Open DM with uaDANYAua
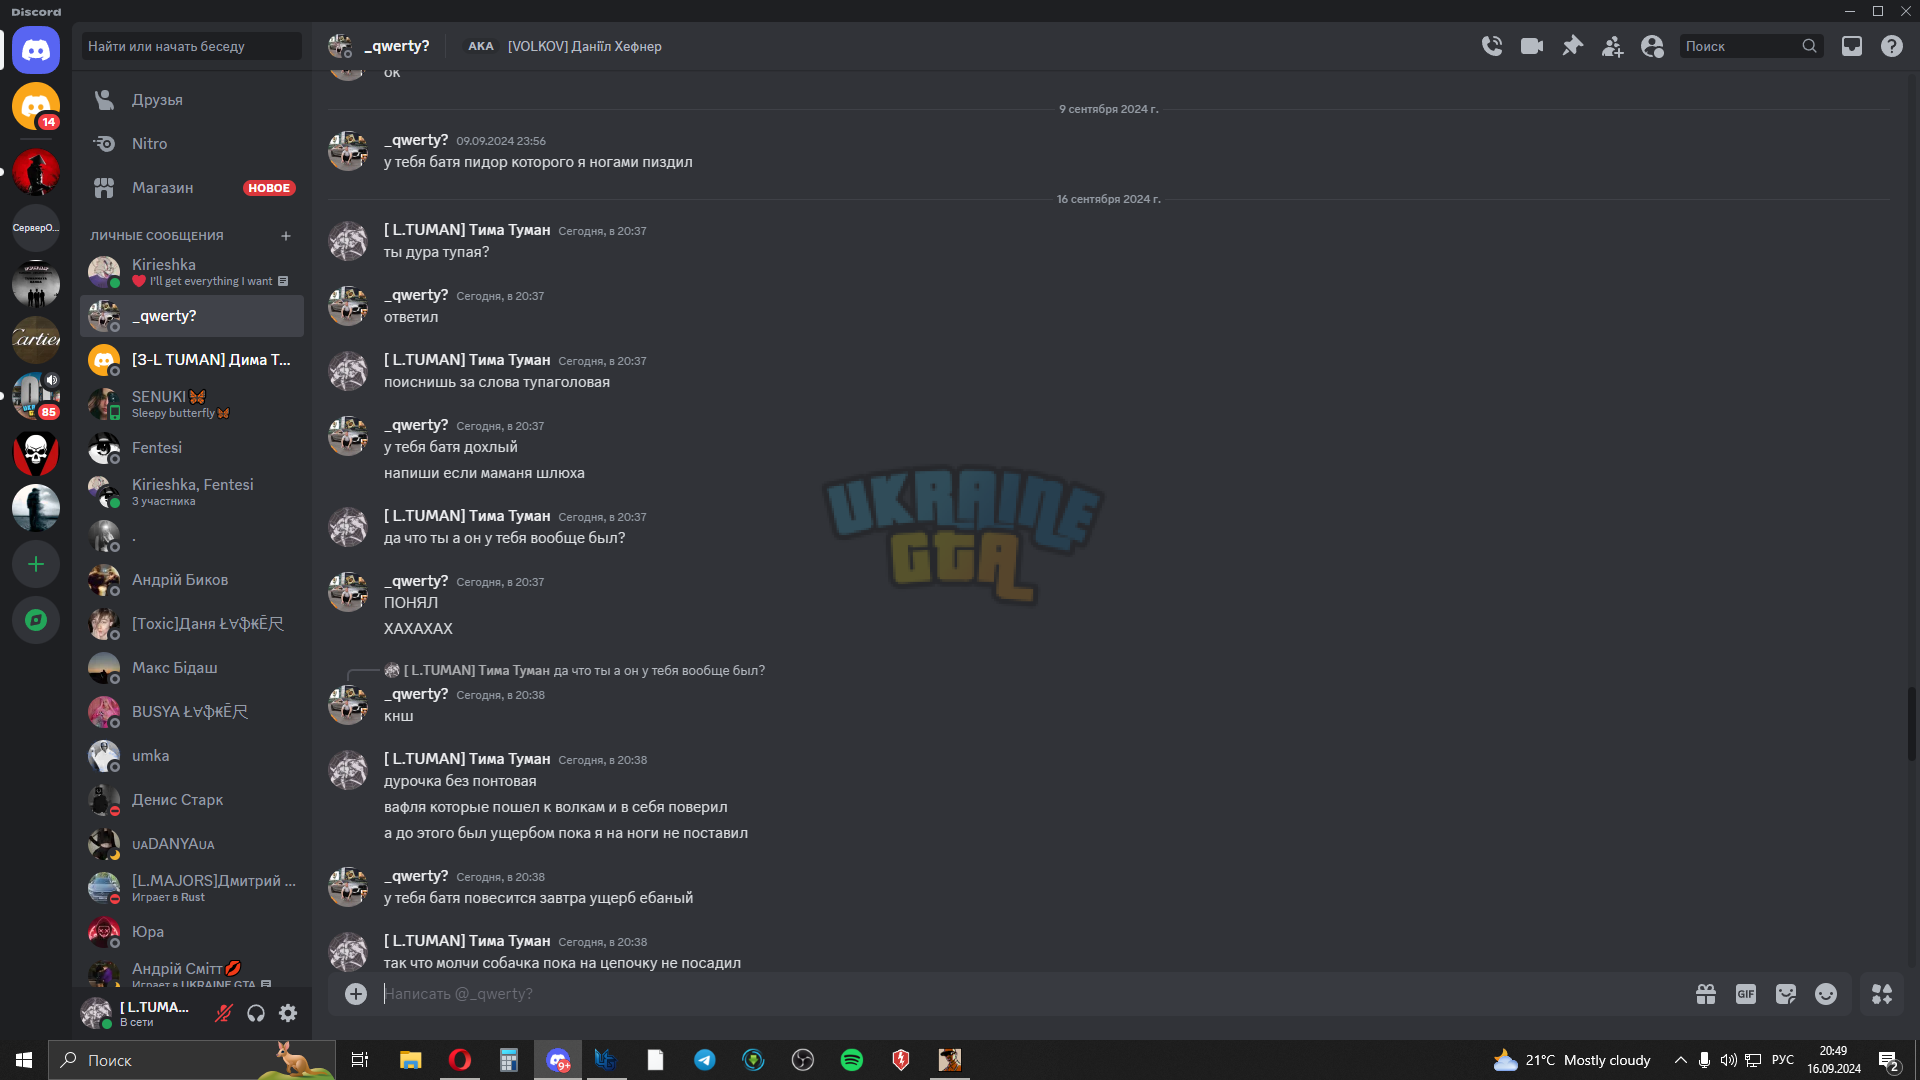This screenshot has height=1080, width=1920. click(192, 844)
